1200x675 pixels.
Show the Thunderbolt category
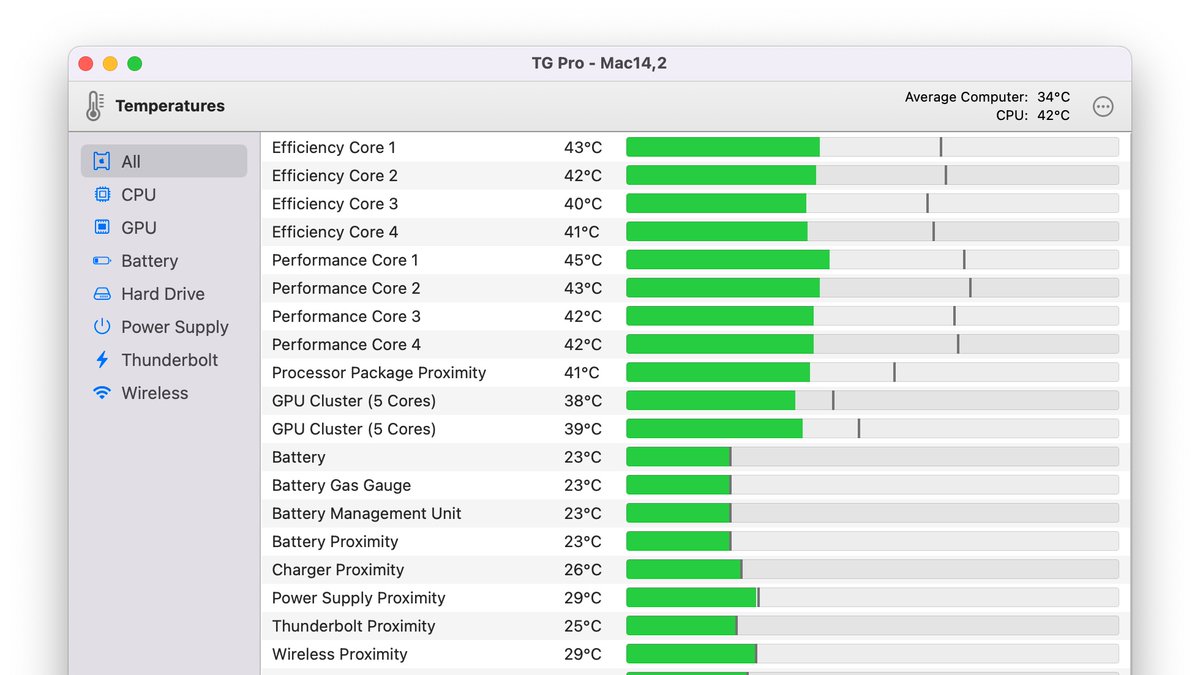[x=170, y=360]
